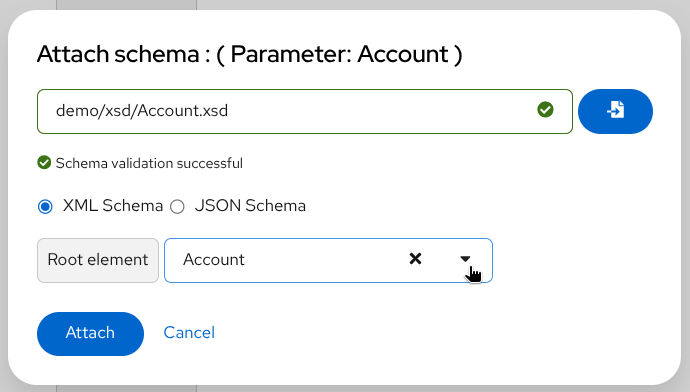Expand the Root element dropdown arrow

click(x=465, y=259)
